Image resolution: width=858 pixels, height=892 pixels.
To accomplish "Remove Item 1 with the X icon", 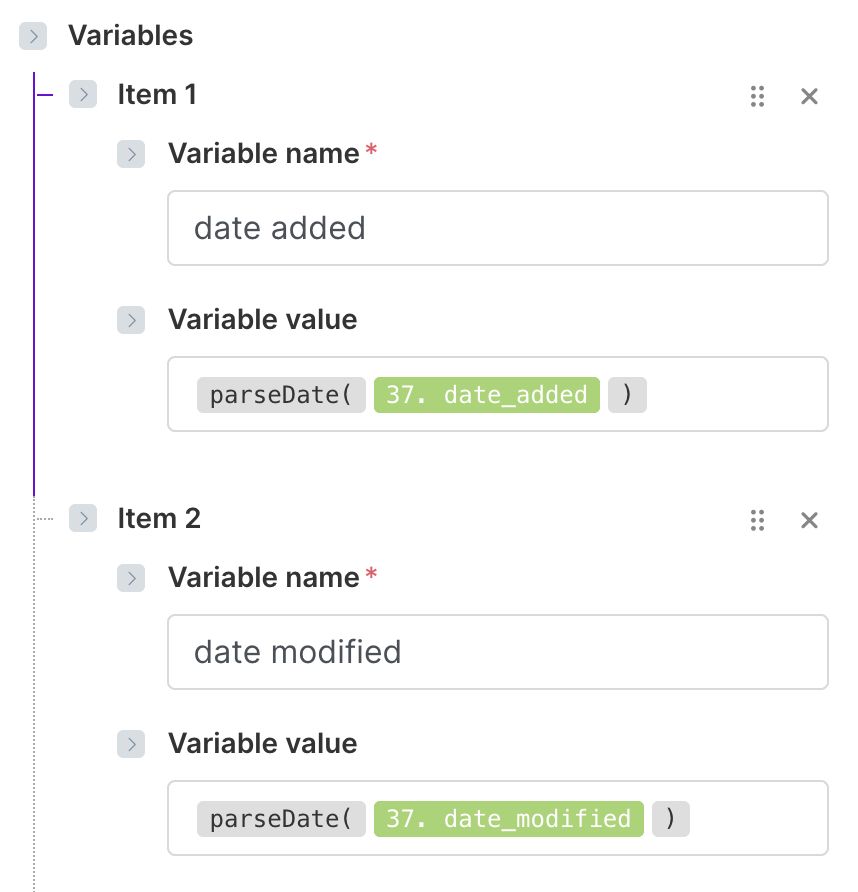I will pyautogui.click(x=810, y=96).
